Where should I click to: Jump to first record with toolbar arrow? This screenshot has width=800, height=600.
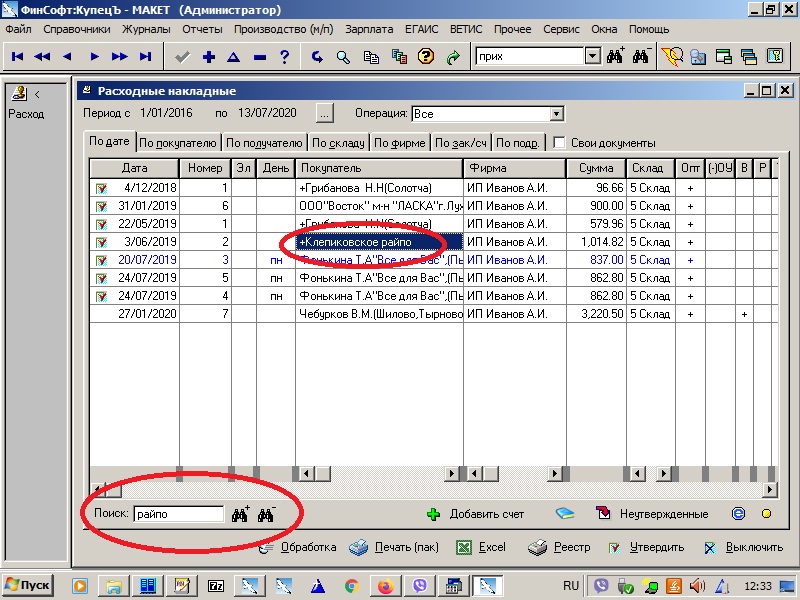[x=18, y=57]
